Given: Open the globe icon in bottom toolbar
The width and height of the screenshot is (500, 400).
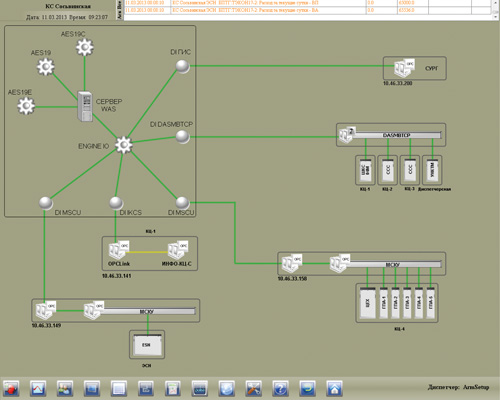Looking at the screenshot, I should coord(227,388).
